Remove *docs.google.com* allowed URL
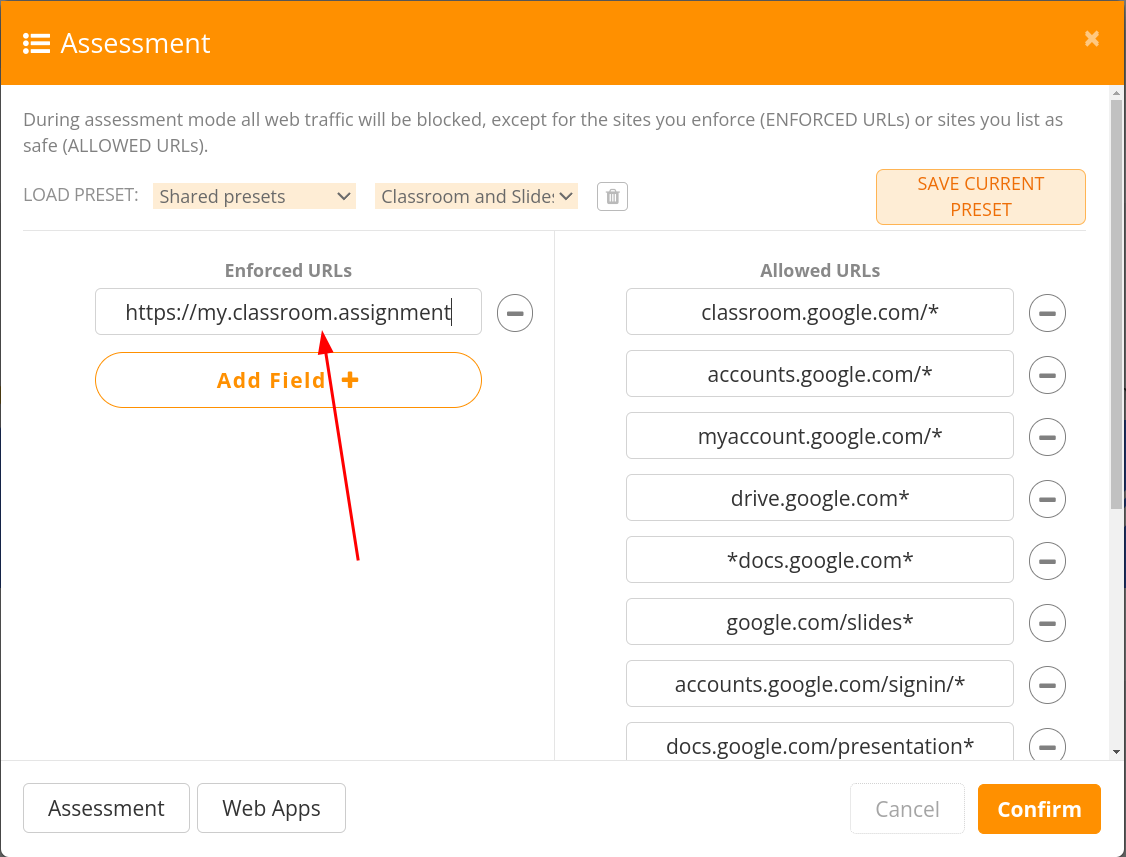Viewport: 1126px width, 857px height. [x=1047, y=561]
